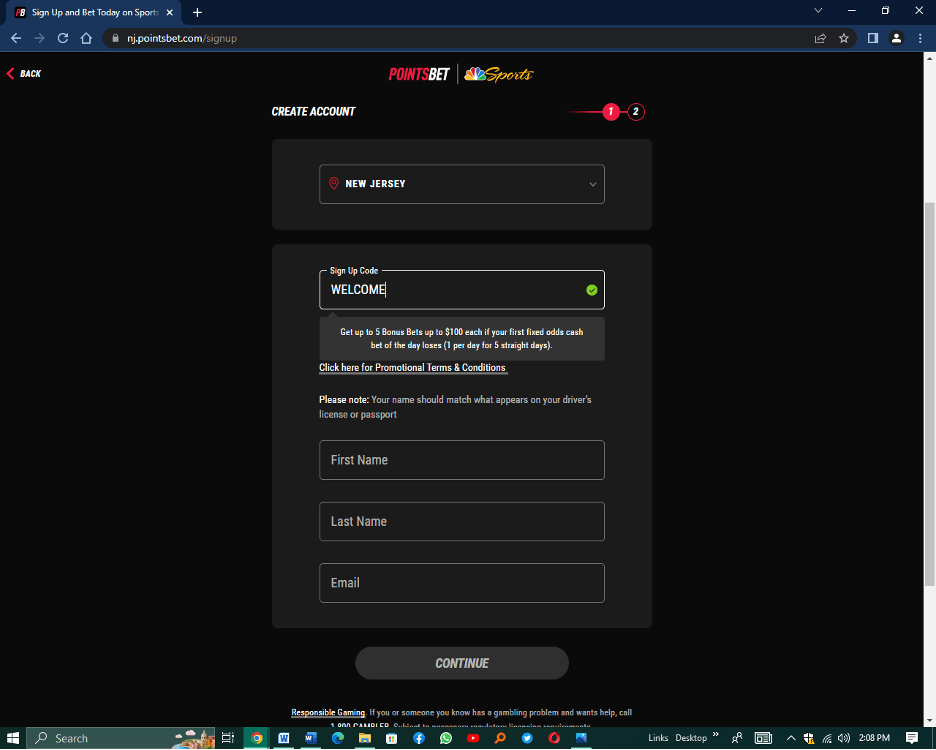The width and height of the screenshot is (936, 750).
Task: Click the red BACK arrow icon
Action: [11, 74]
